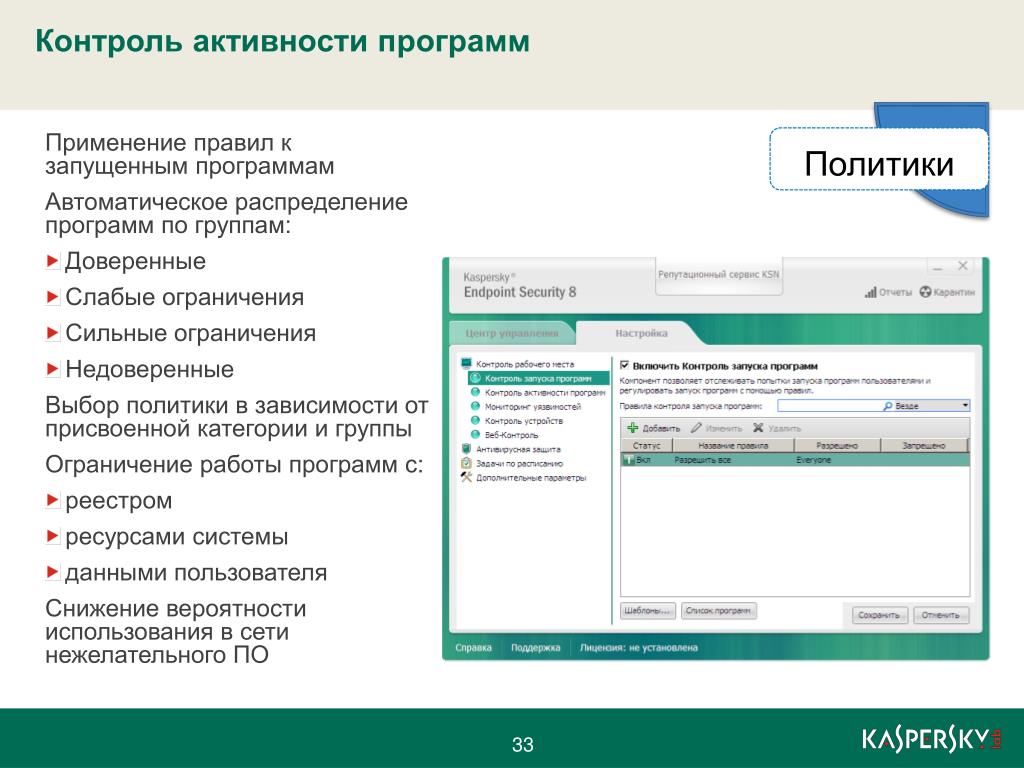Click the Контроль активности программ green bullet
1024x768 pixels.
coord(475,392)
